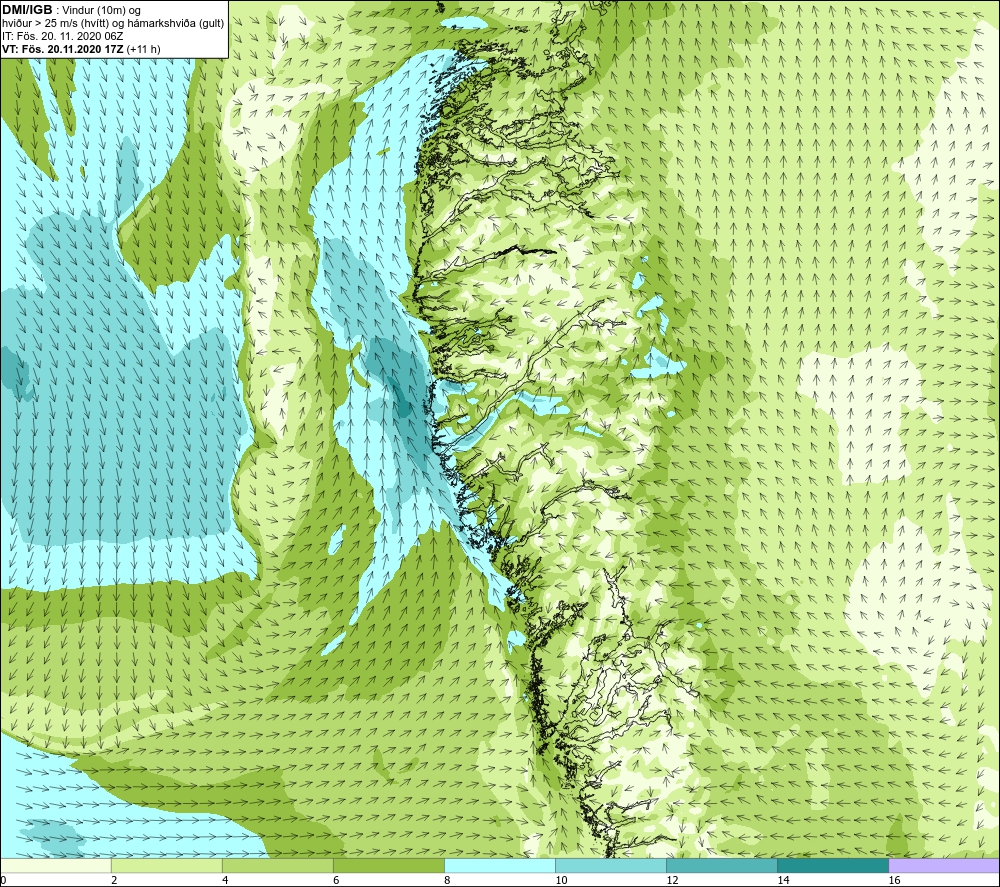Click the 12–14 m/s teal legend swatch
The height and width of the screenshot is (887, 1000).
coord(721,865)
